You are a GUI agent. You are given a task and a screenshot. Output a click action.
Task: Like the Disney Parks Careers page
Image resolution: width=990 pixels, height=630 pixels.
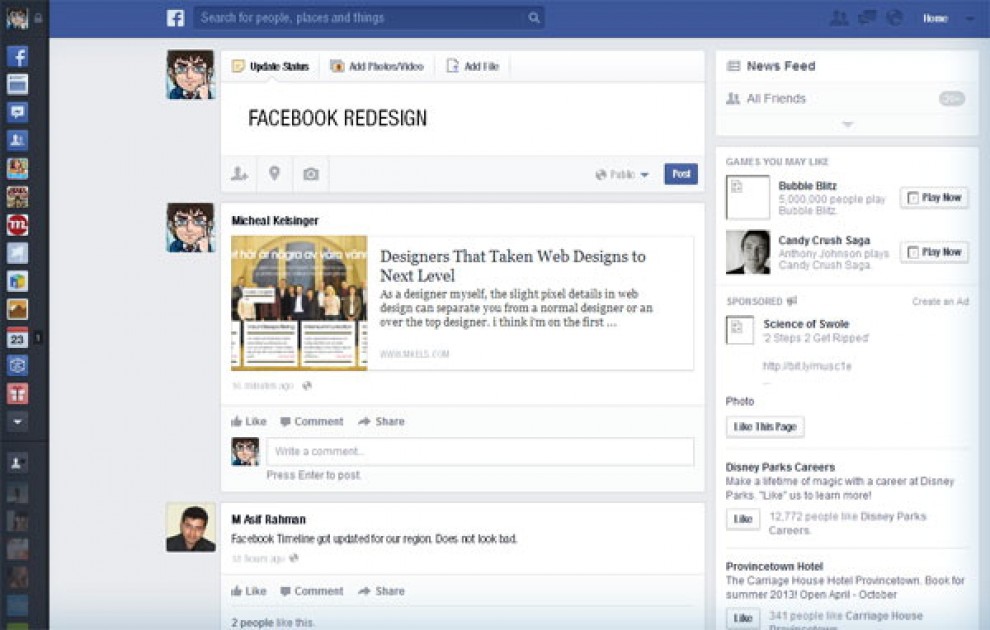(743, 519)
